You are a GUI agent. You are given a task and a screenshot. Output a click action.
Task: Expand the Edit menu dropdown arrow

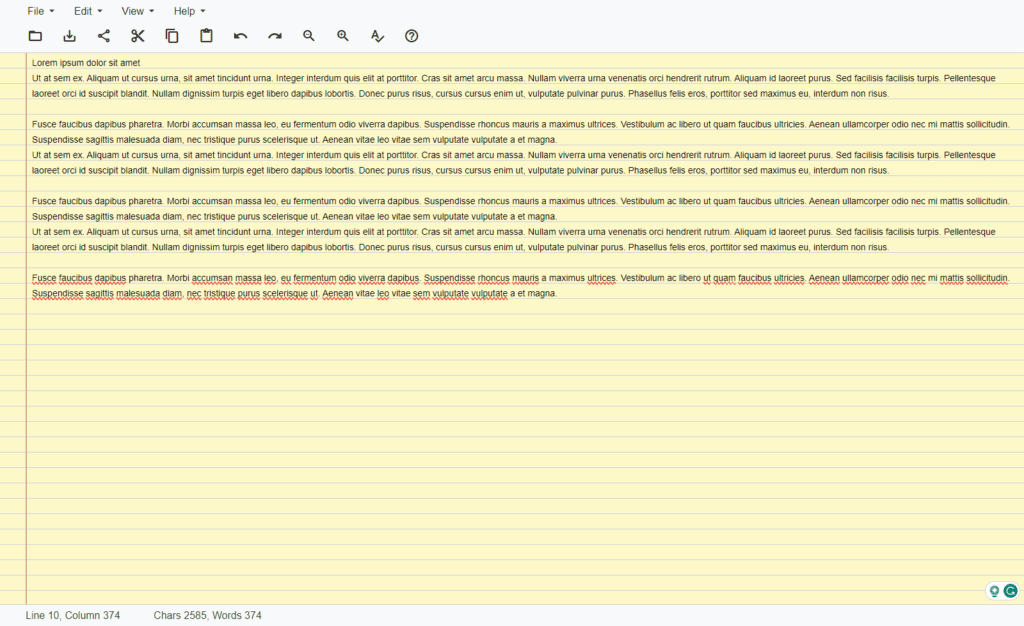tap(100, 11)
